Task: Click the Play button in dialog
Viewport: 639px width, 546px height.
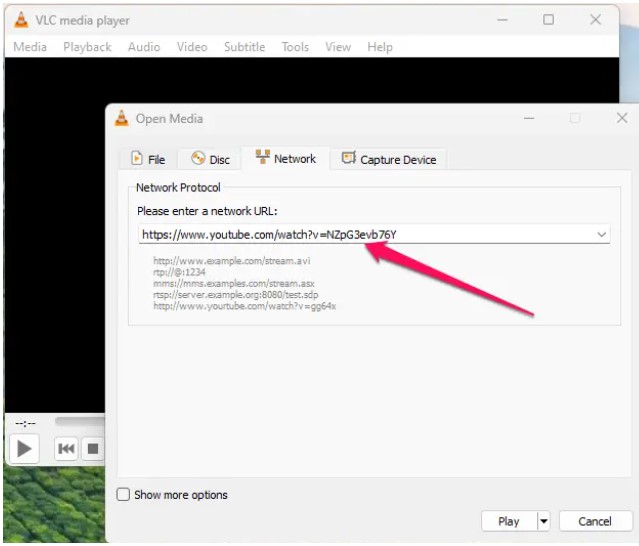Action: [x=508, y=521]
